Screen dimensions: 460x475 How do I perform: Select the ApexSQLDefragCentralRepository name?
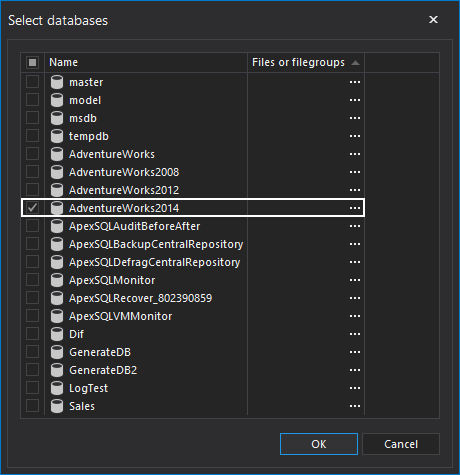point(155,262)
